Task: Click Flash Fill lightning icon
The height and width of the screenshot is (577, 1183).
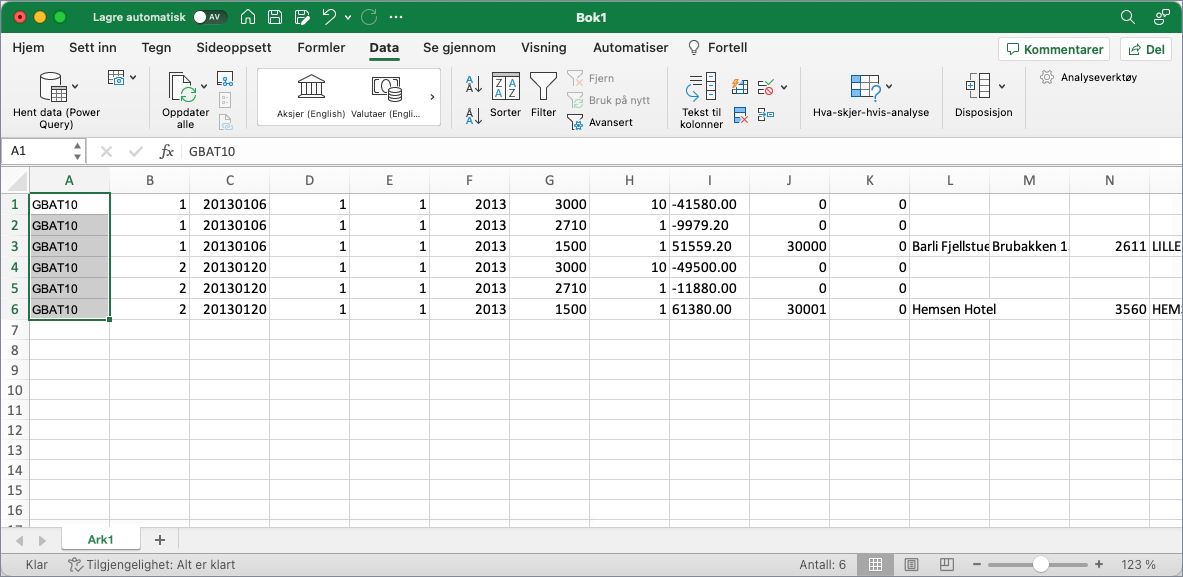Action: [740, 87]
